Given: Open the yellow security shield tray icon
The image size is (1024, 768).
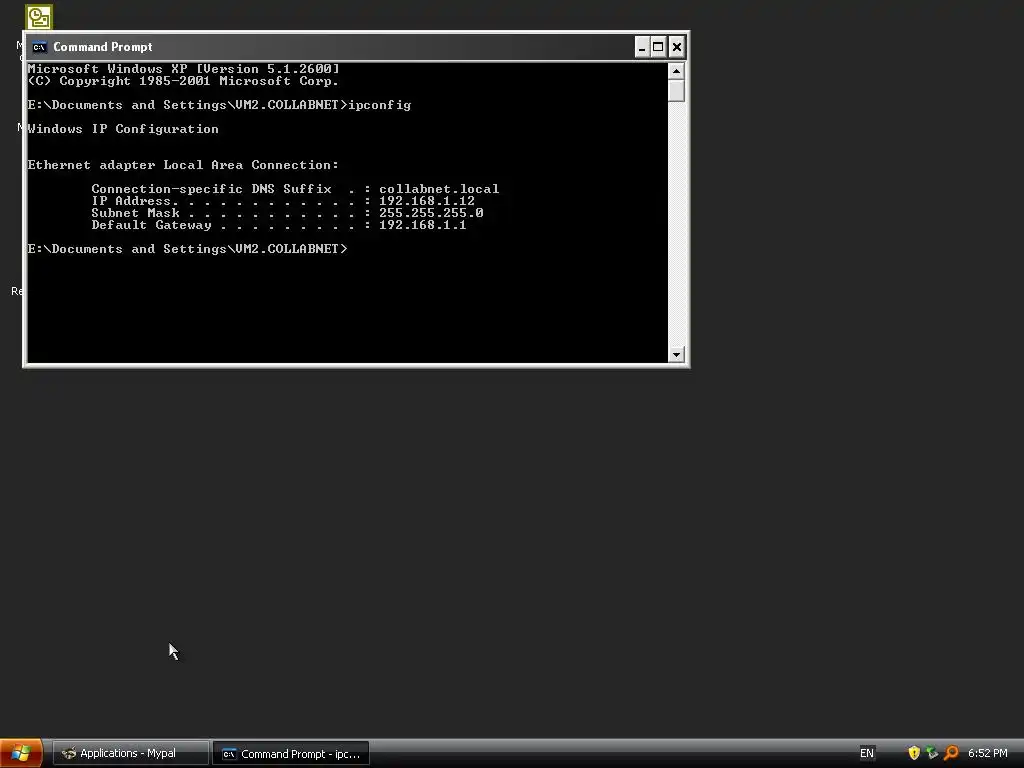Looking at the screenshot, I should [914, 753].
